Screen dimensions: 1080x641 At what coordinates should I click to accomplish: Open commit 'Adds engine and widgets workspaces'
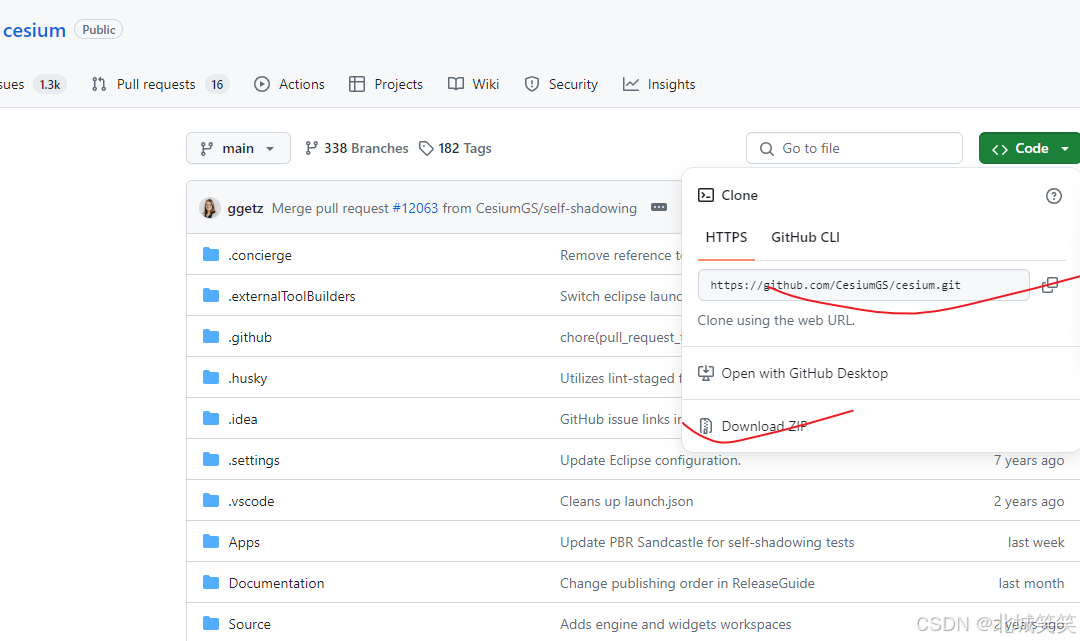[x=676, y=624]
